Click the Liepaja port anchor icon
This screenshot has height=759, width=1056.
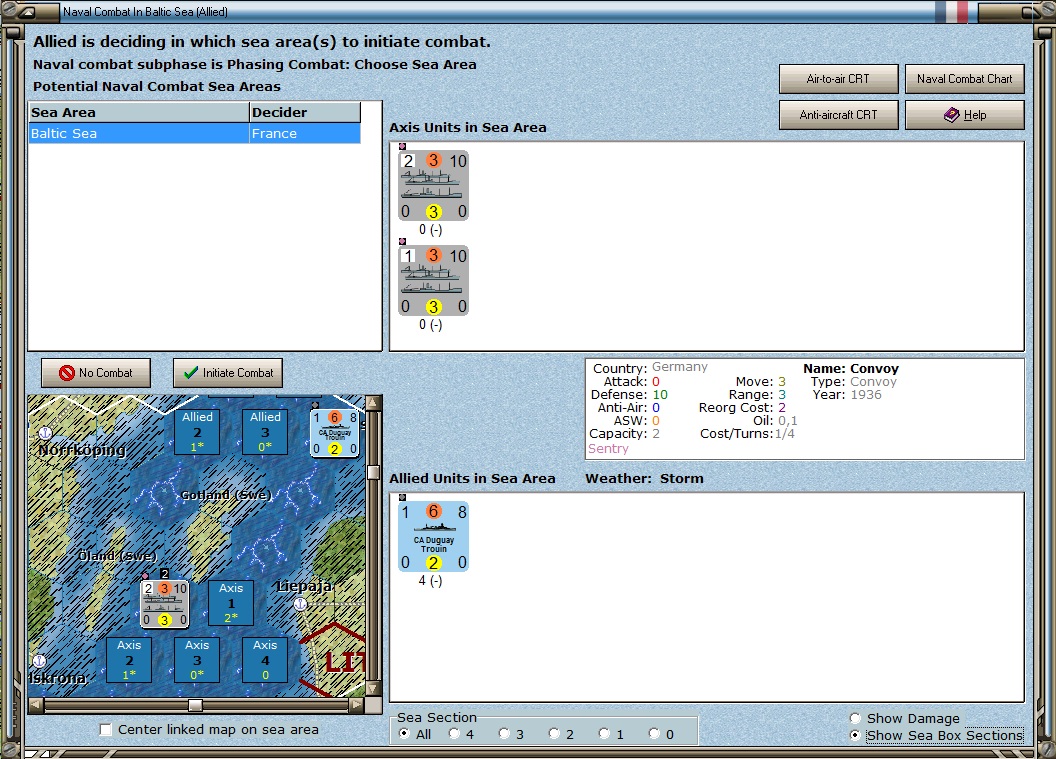[301, 604]
